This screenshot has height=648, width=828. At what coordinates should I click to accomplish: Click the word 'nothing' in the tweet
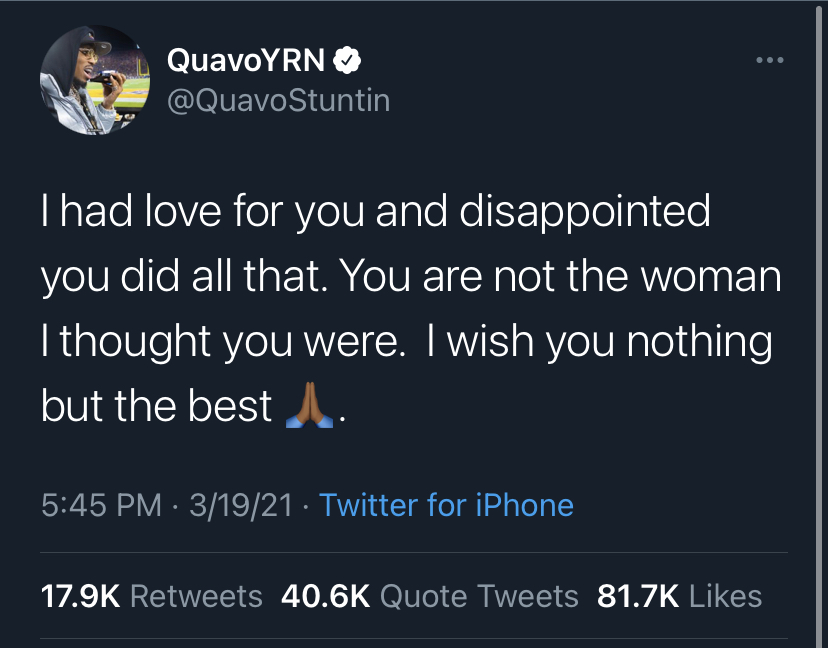tap(698, 342)
